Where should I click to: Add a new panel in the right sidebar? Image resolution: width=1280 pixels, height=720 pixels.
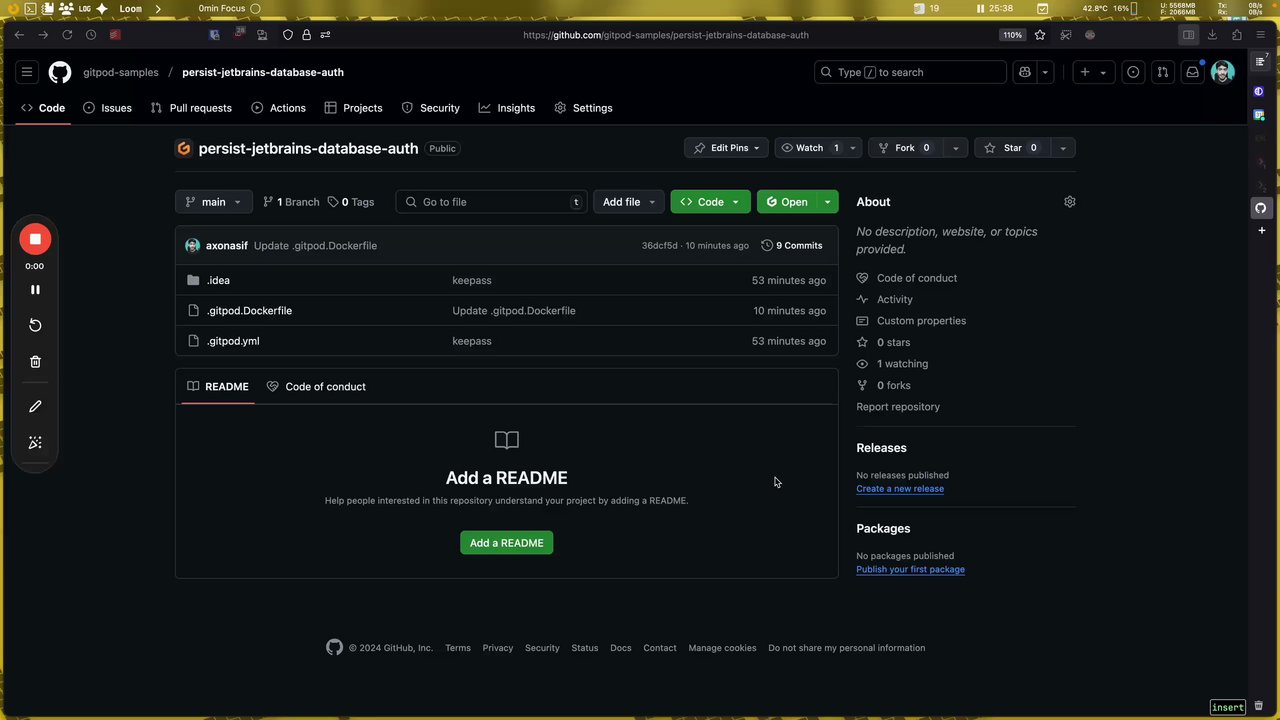click(x=1260, y=231)
